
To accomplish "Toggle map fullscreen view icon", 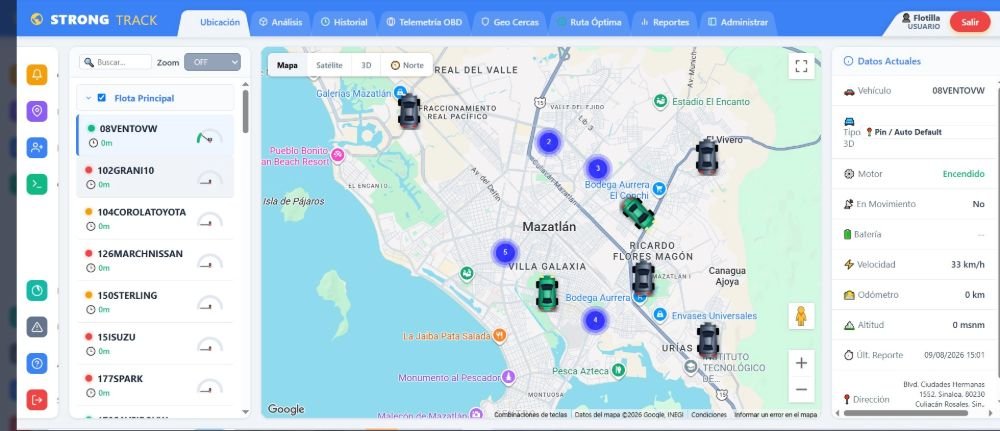I will pos(802,66).
